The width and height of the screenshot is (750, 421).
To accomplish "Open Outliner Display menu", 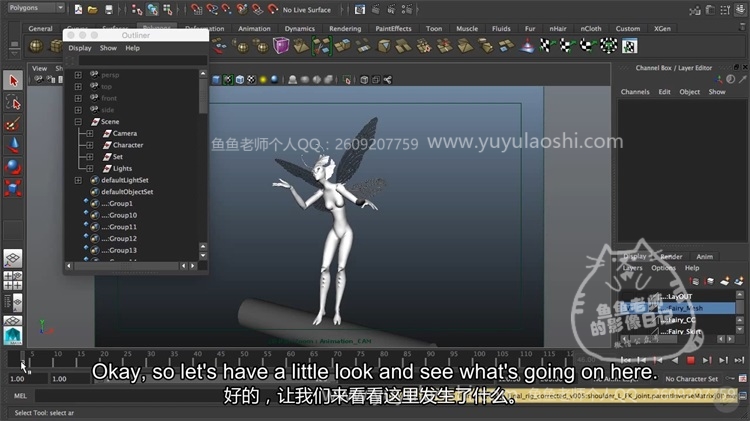I will click(x=79, y=48).
